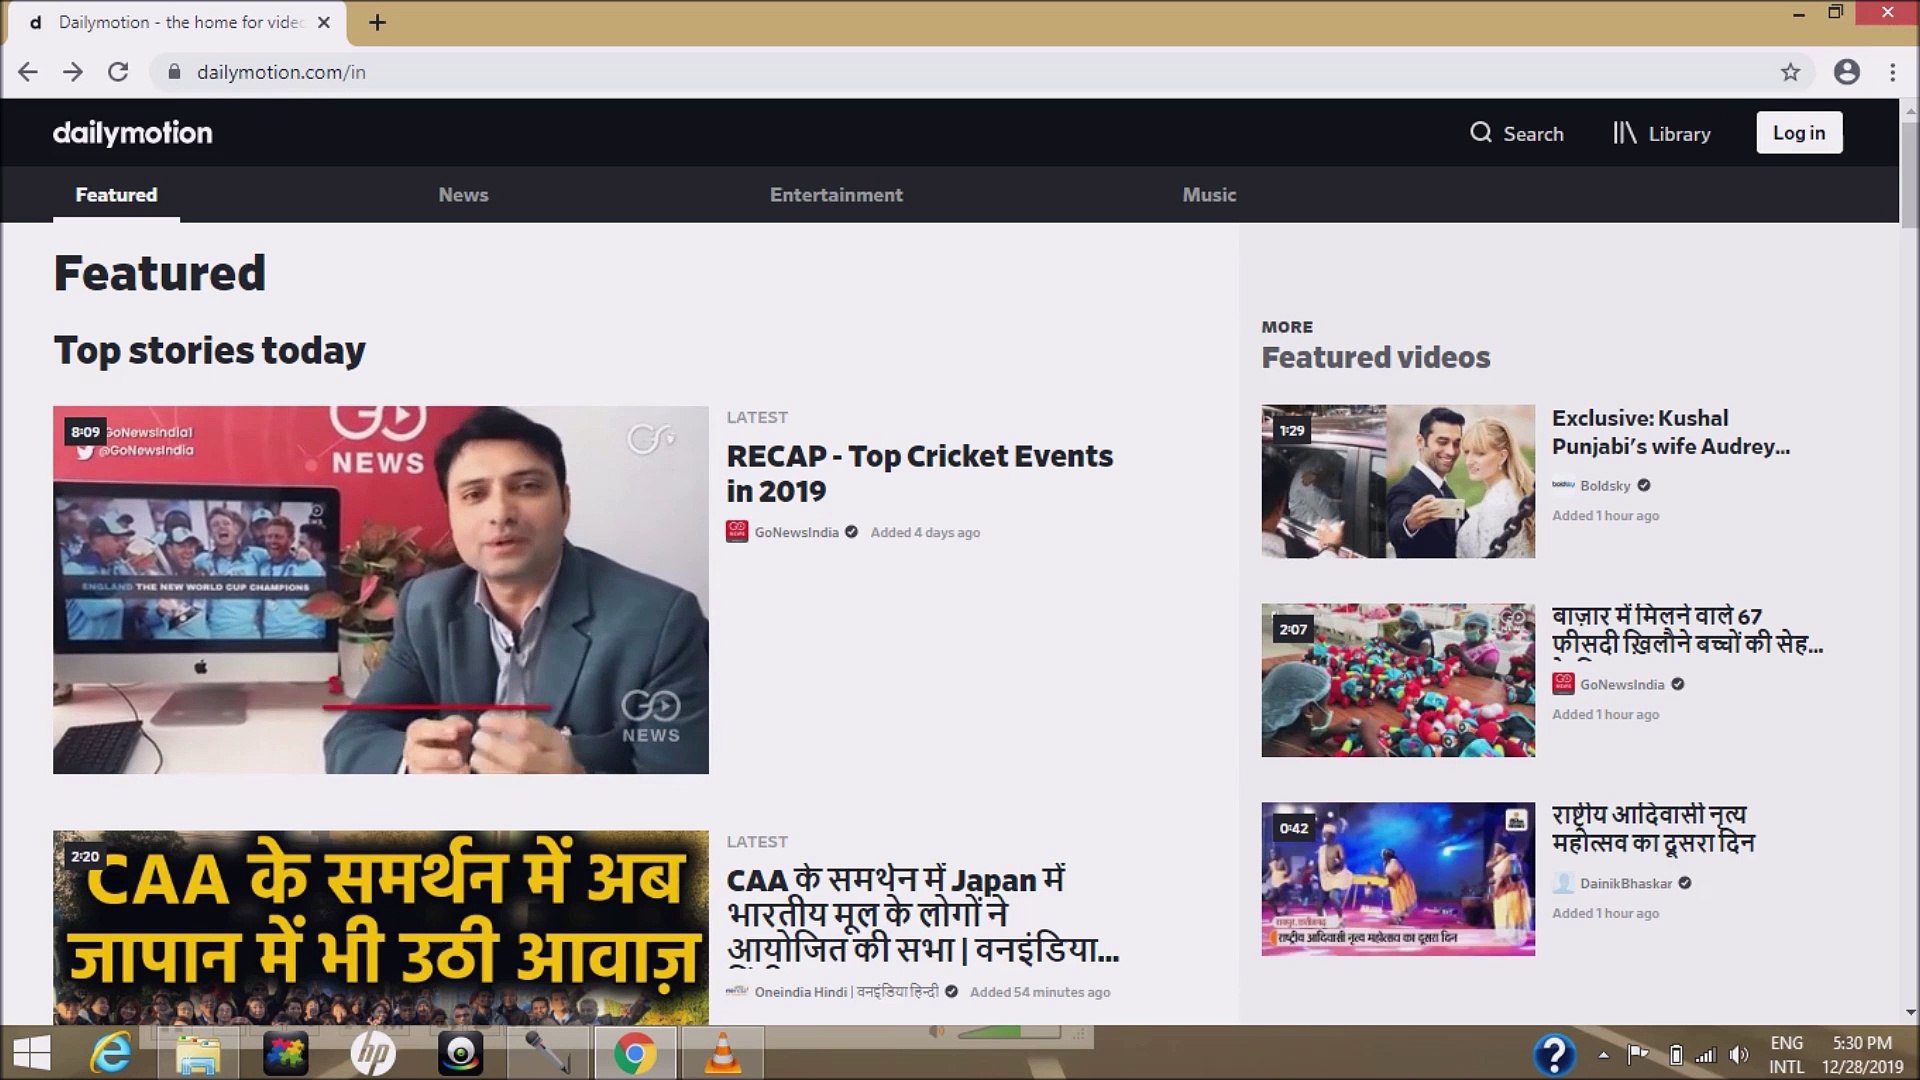Click the Dailymotion logo
This screenshot has width=1920, height=1080.
(x=132, y=133)
